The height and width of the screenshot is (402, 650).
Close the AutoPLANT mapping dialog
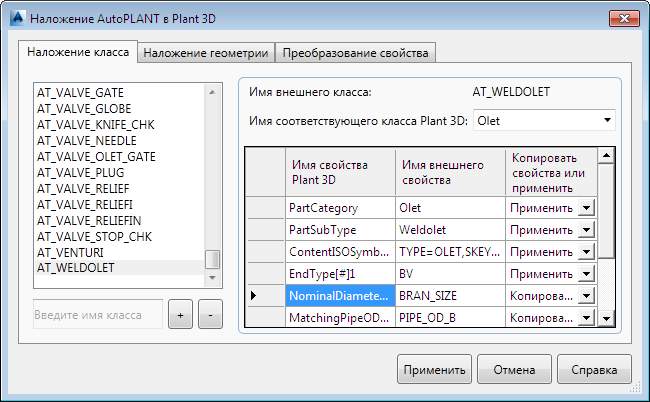[624, 19]
